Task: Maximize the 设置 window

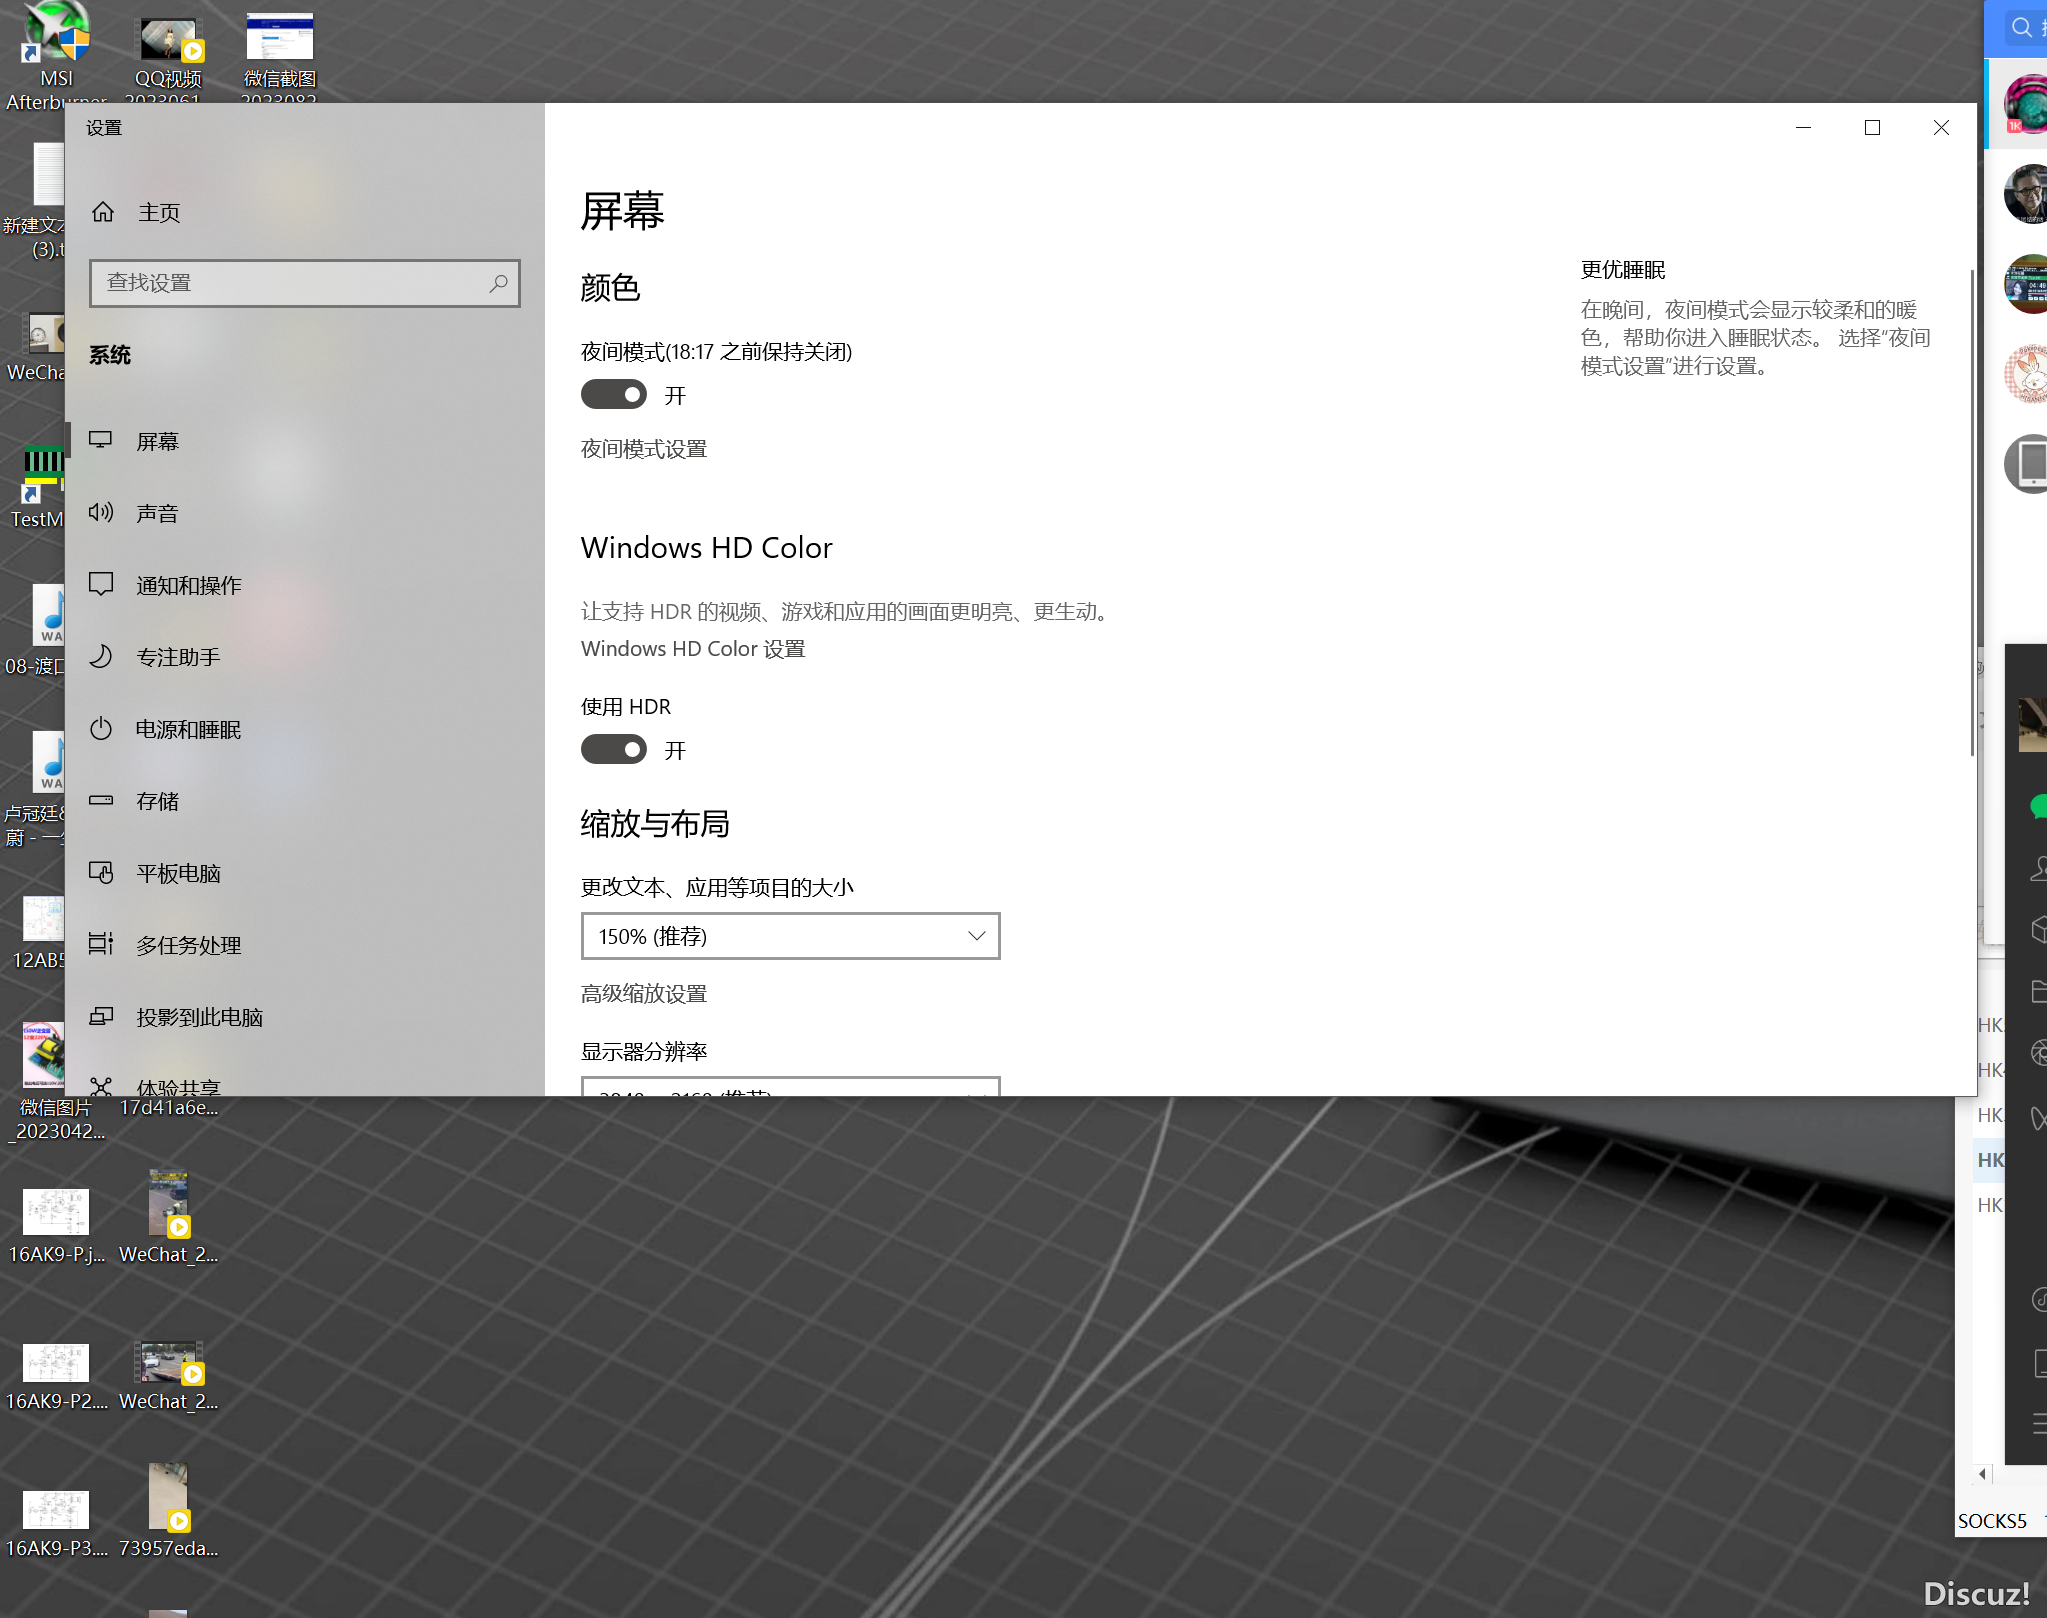Action: (x=1873, y=128)
